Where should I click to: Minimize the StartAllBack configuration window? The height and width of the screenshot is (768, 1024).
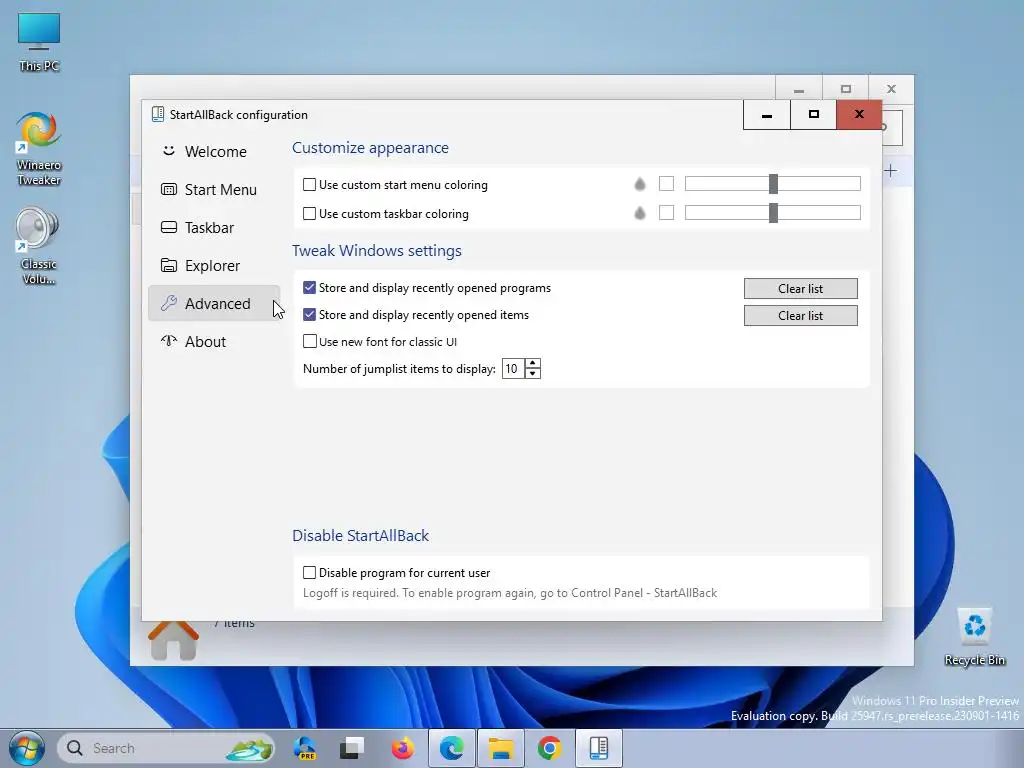(767, 115)
